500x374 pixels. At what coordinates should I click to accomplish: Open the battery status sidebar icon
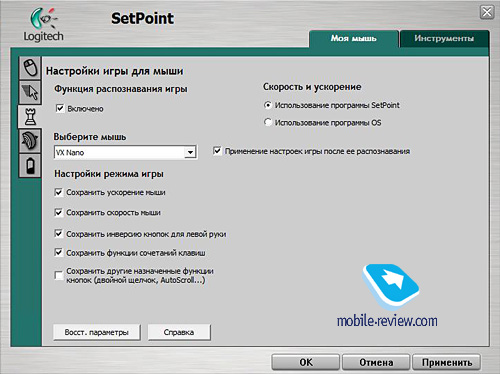30,165
